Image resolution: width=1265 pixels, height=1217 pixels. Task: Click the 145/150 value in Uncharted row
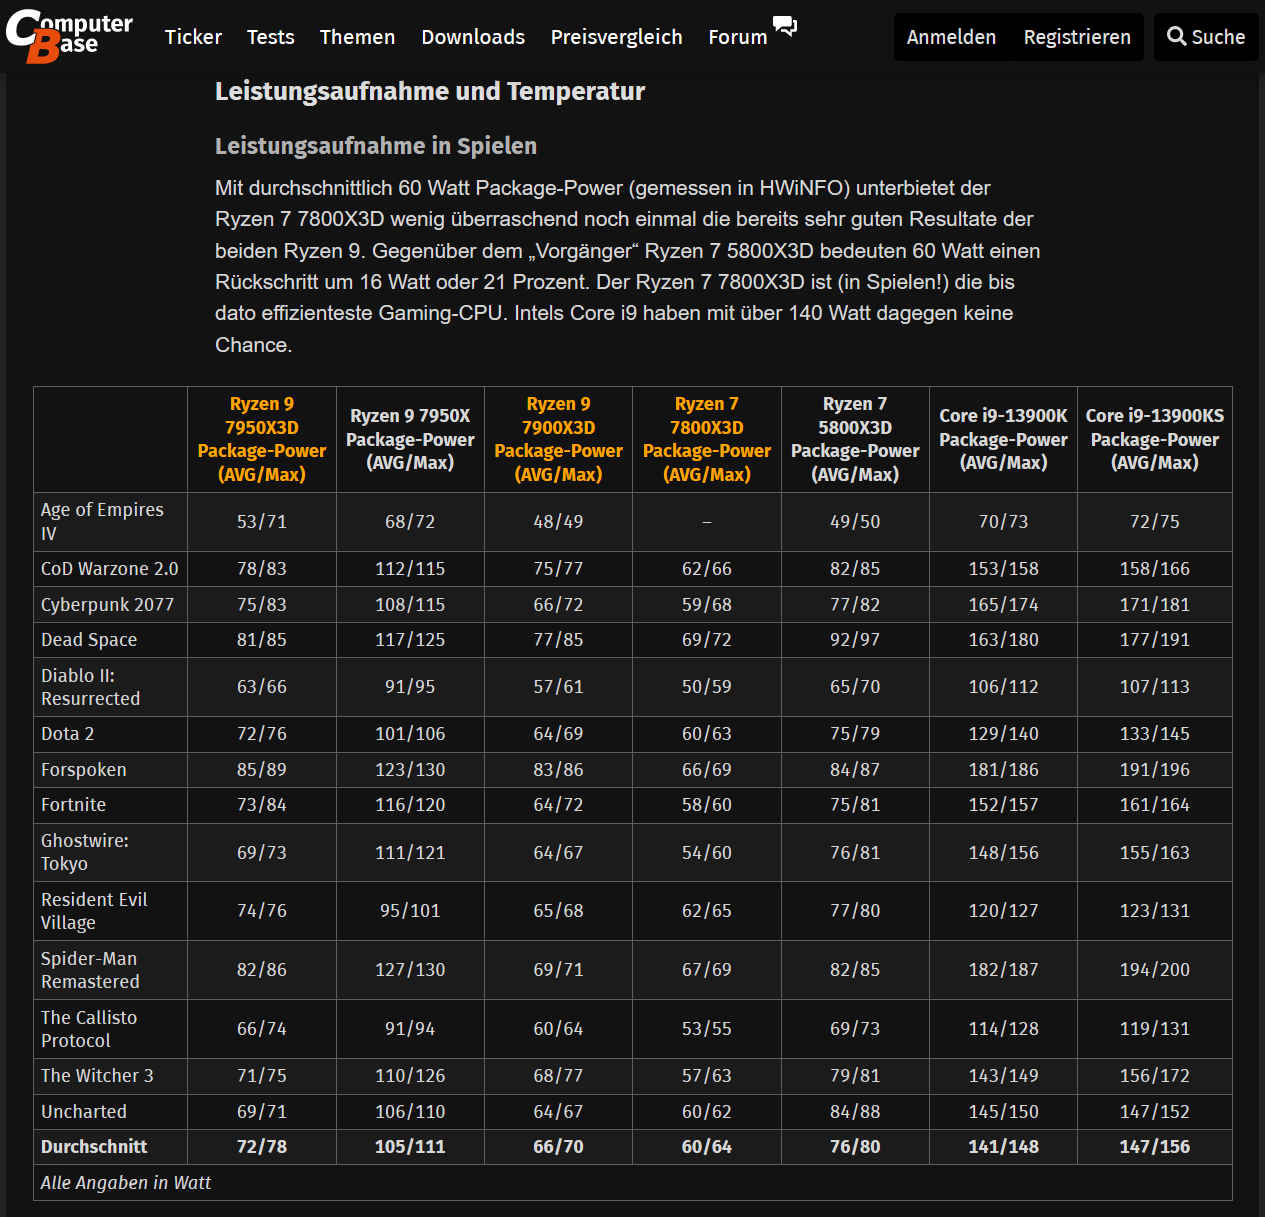[1003, 1112]
